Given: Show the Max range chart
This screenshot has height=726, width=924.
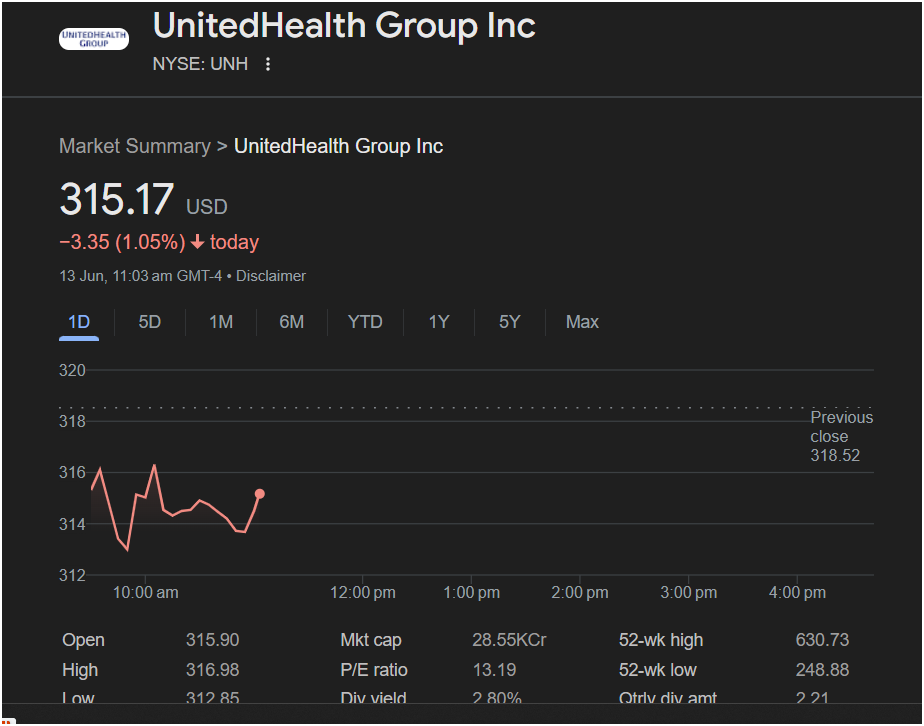Looking at the screenshot, I should (582, 322).
